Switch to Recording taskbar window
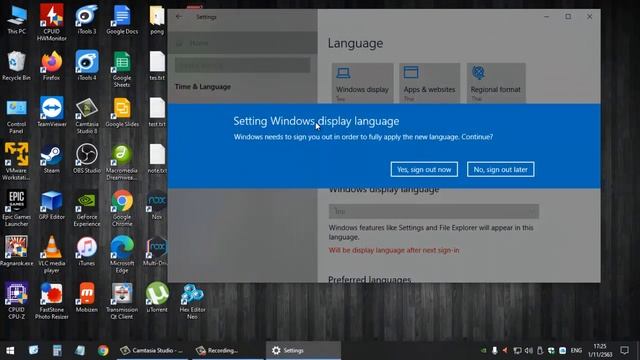Screen dimensions: 640x360 point(228,351)
